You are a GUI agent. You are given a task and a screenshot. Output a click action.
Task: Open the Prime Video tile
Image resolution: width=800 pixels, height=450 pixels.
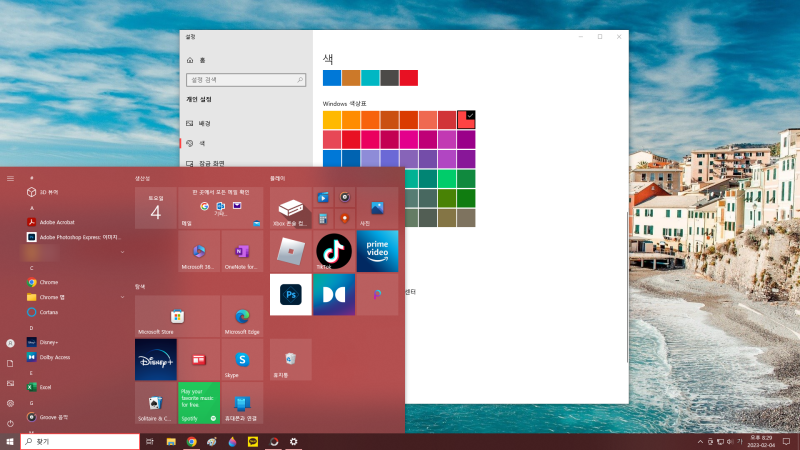tap(377, 251)
